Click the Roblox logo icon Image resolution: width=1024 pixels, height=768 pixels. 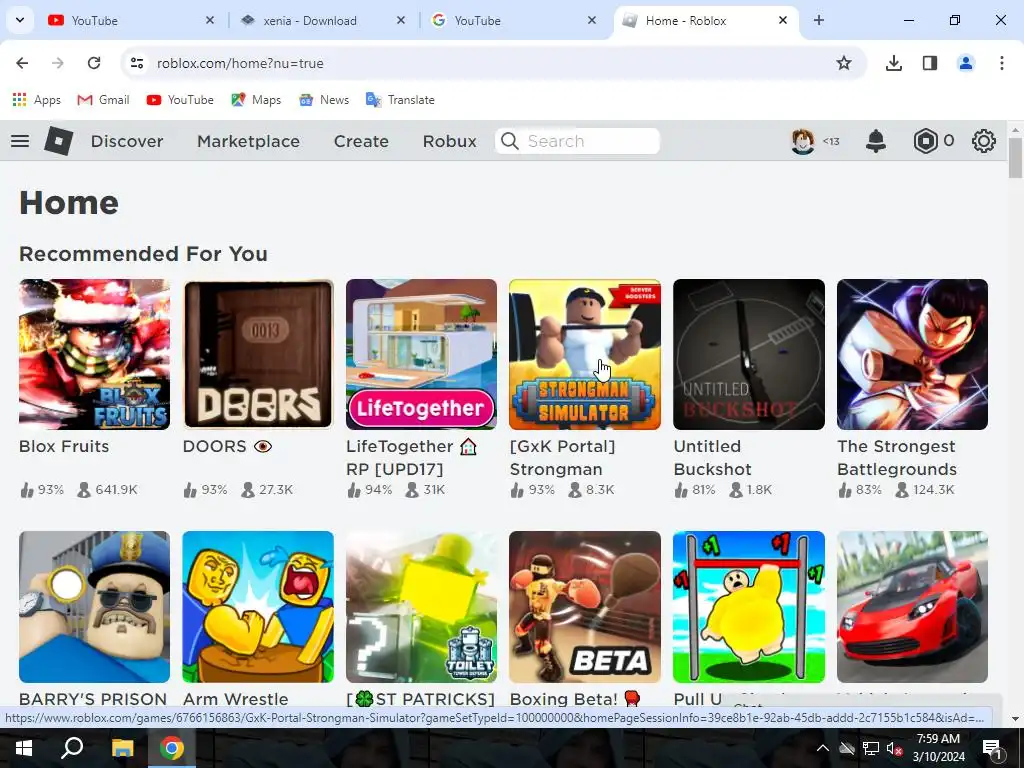58,141
